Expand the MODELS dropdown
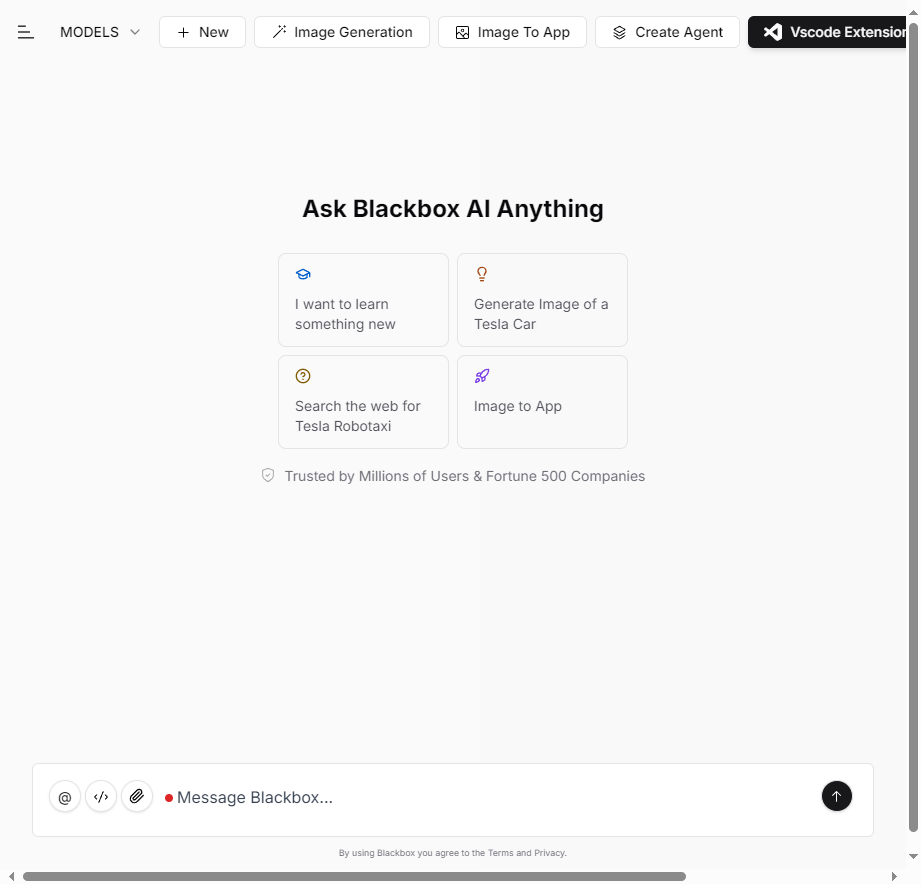The height and width of the screenshot is (884, 921). pyautogui.click(x=100, y=32)
